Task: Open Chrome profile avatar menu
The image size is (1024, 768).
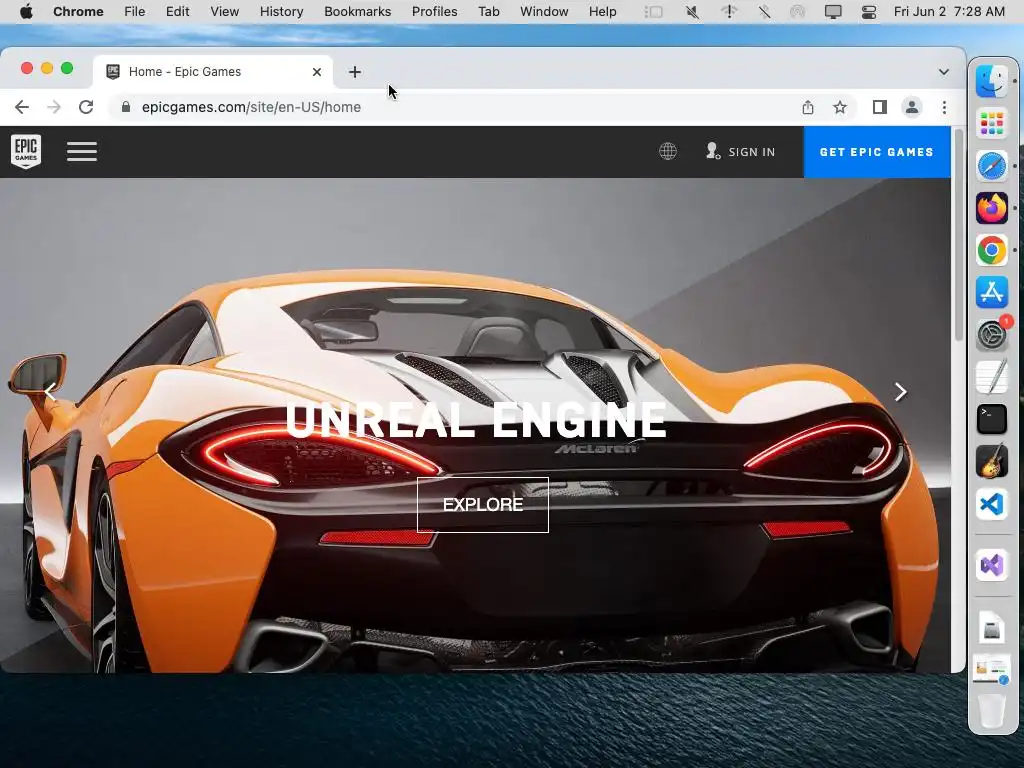Action: tap(912, 107)
